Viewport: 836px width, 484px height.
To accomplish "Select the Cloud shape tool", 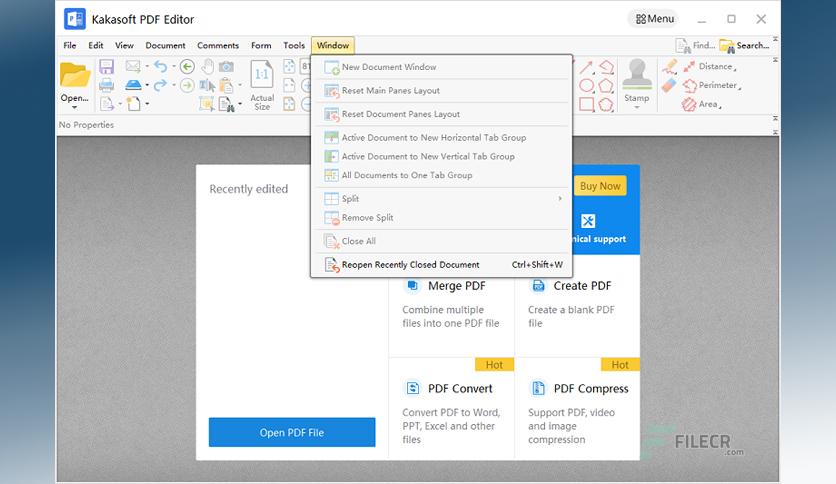I will [x=606, y=104].
